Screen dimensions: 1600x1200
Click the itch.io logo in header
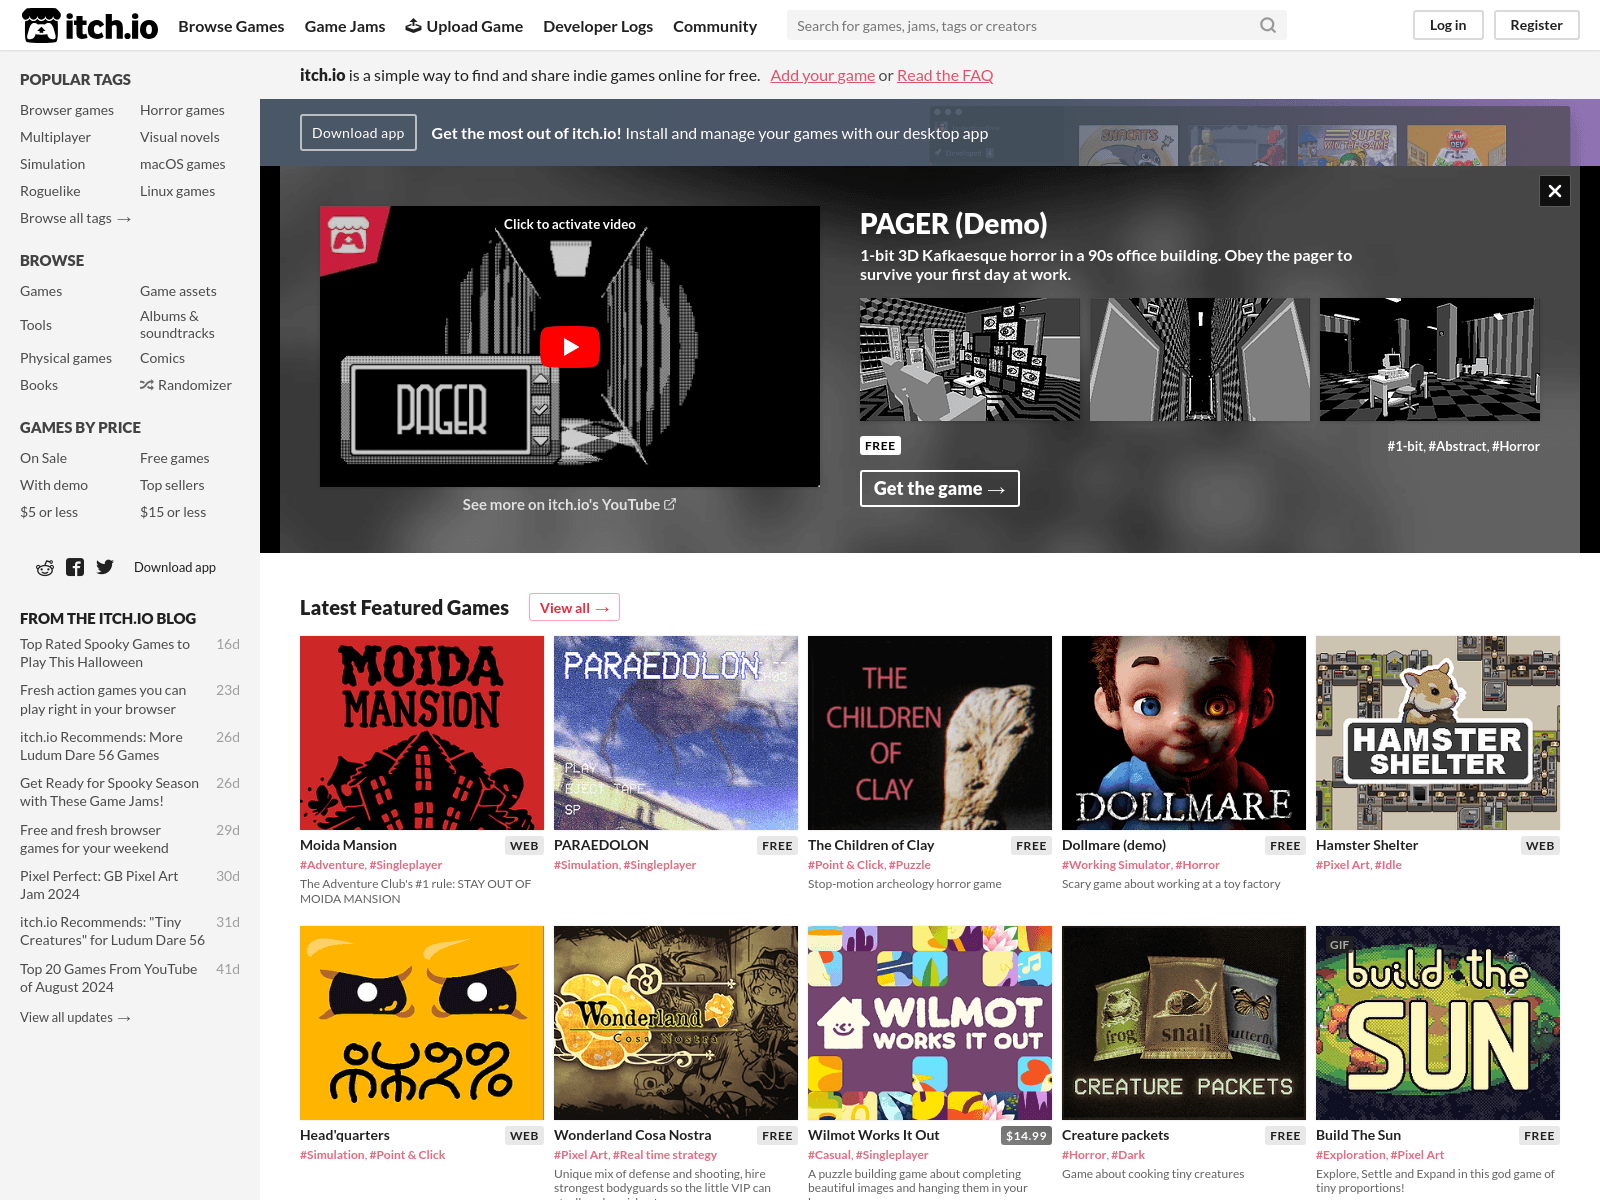[x=90, y=26]
